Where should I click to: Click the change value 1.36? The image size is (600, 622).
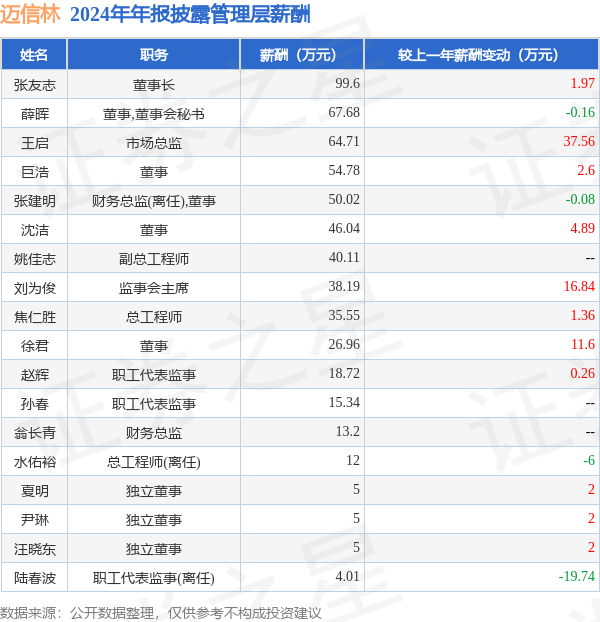(x=583, y=315)
